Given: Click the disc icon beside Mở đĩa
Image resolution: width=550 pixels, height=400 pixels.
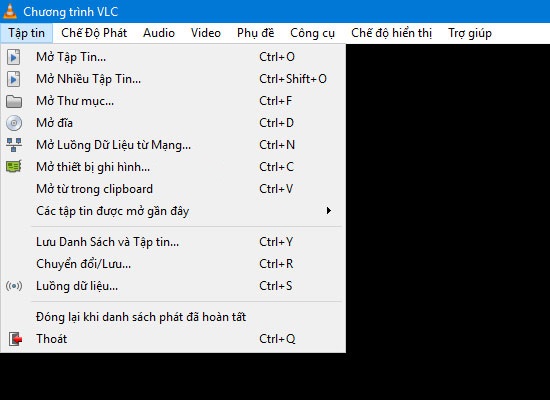Looking at the screenshot, I should (14, 123).
